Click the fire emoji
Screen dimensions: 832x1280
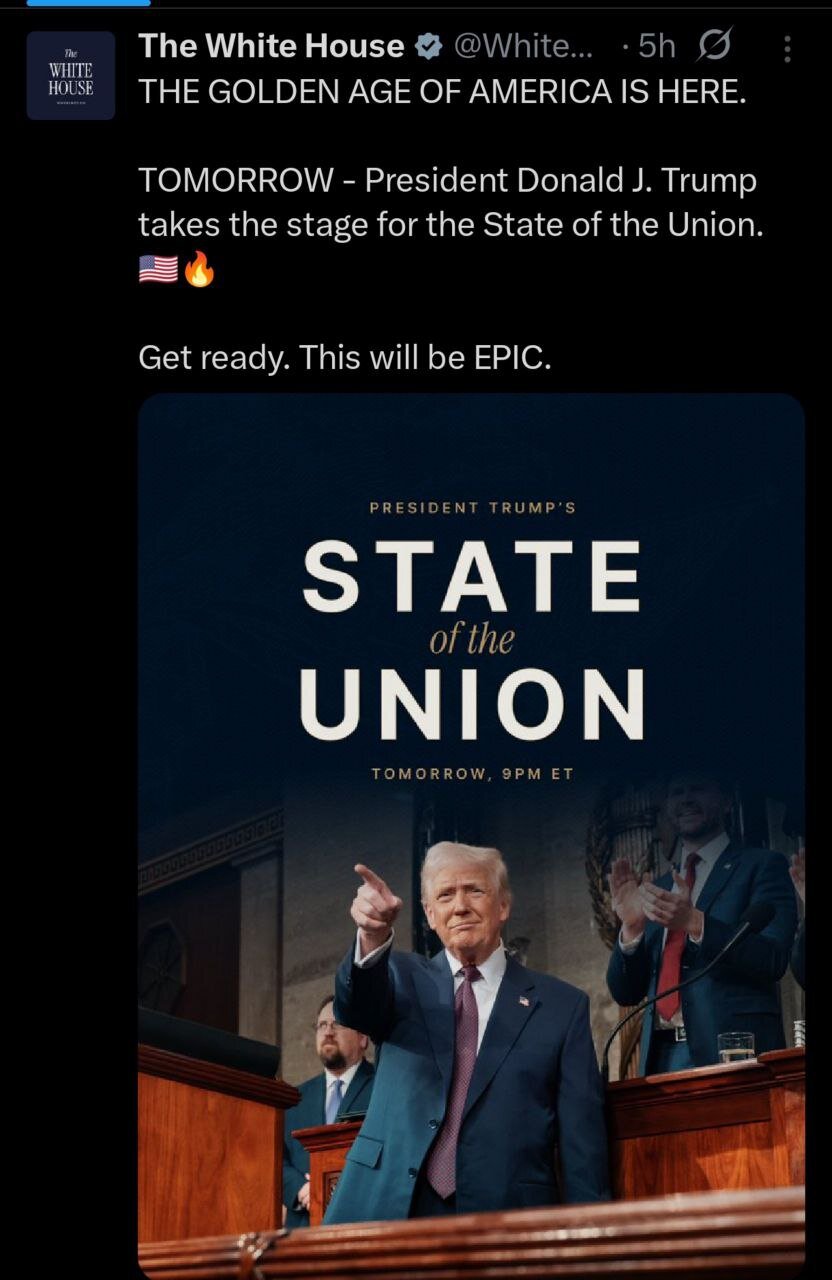click(x=199, y=269)
